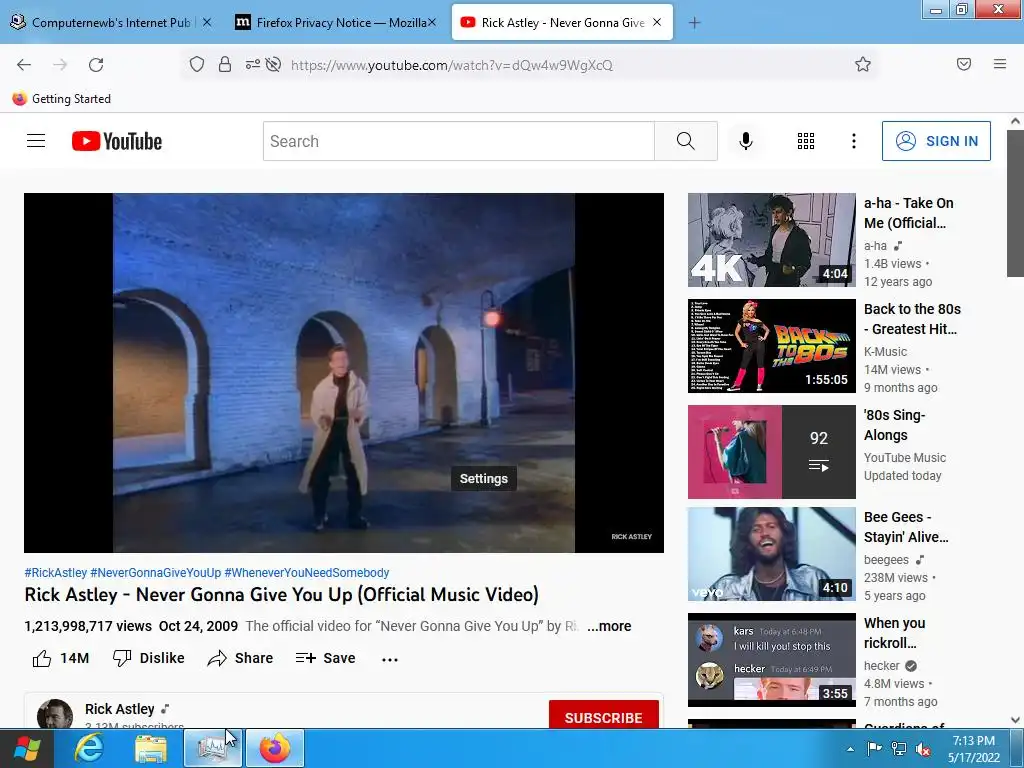Open the Firefox application menu

1000,64
